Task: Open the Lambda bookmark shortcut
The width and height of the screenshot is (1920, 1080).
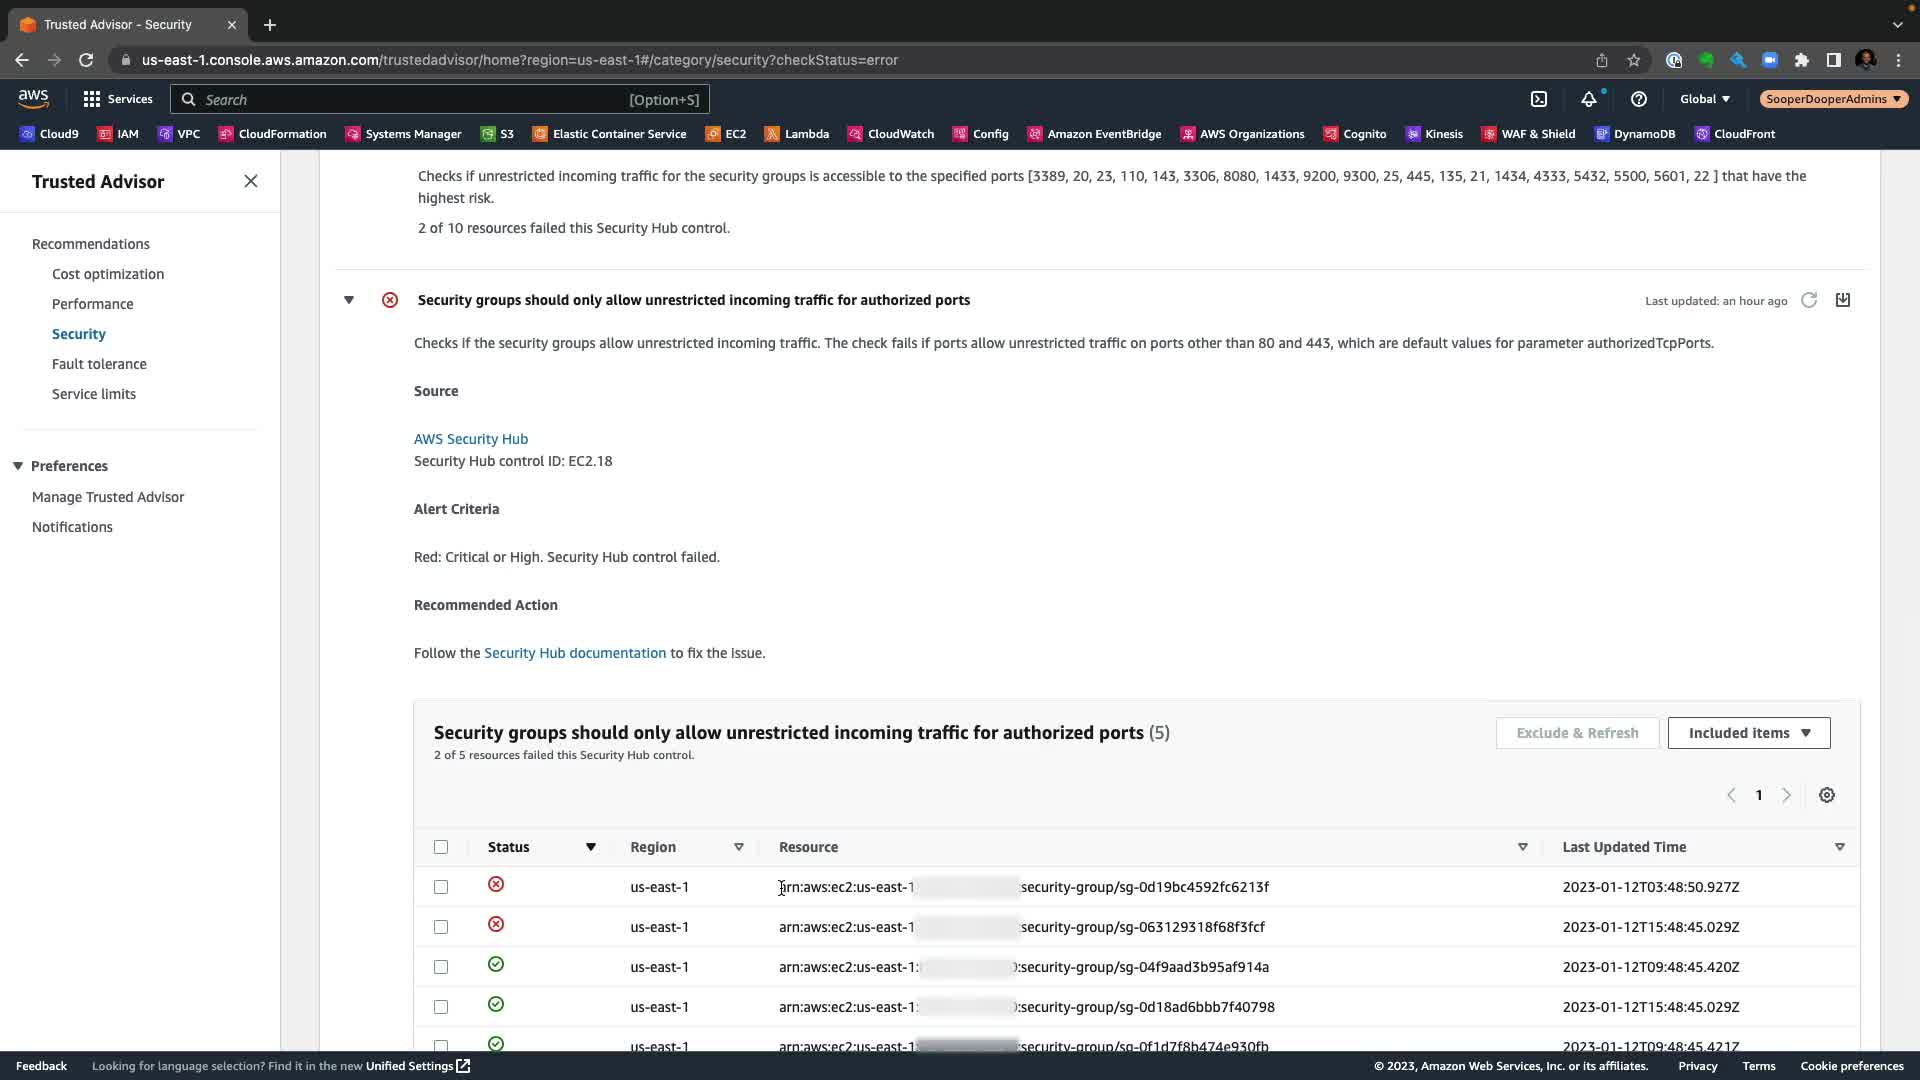Action: [x=796, y=134]
